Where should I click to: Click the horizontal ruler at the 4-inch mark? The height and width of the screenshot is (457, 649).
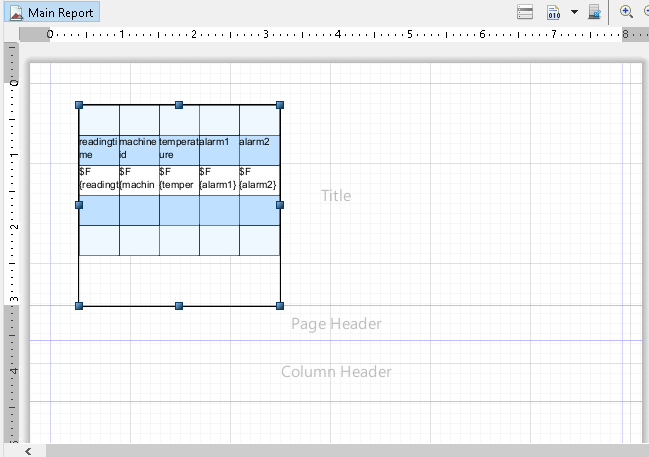click(x=338, y=34)
